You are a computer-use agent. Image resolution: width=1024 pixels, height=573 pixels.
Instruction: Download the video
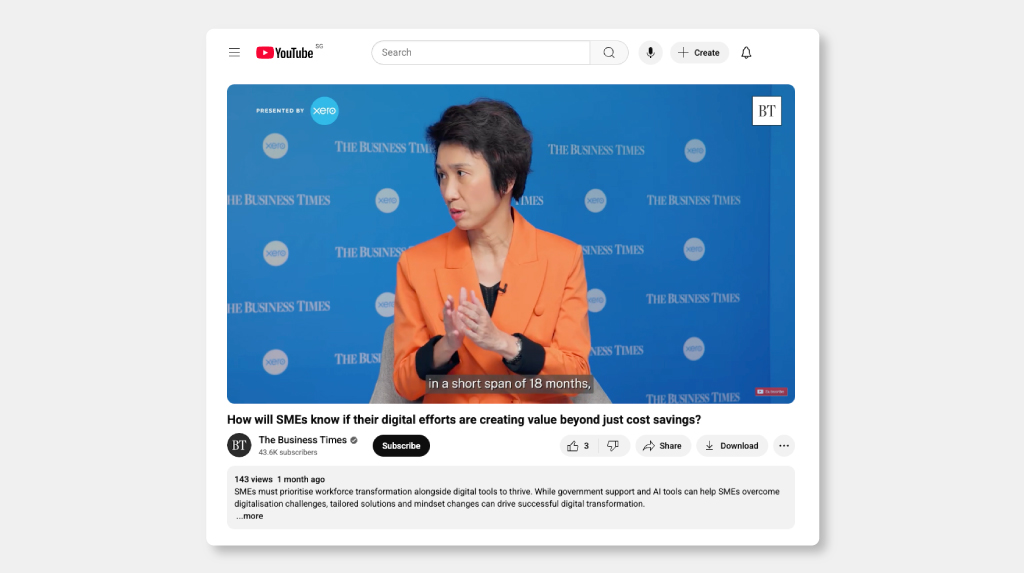coord(731,446)
